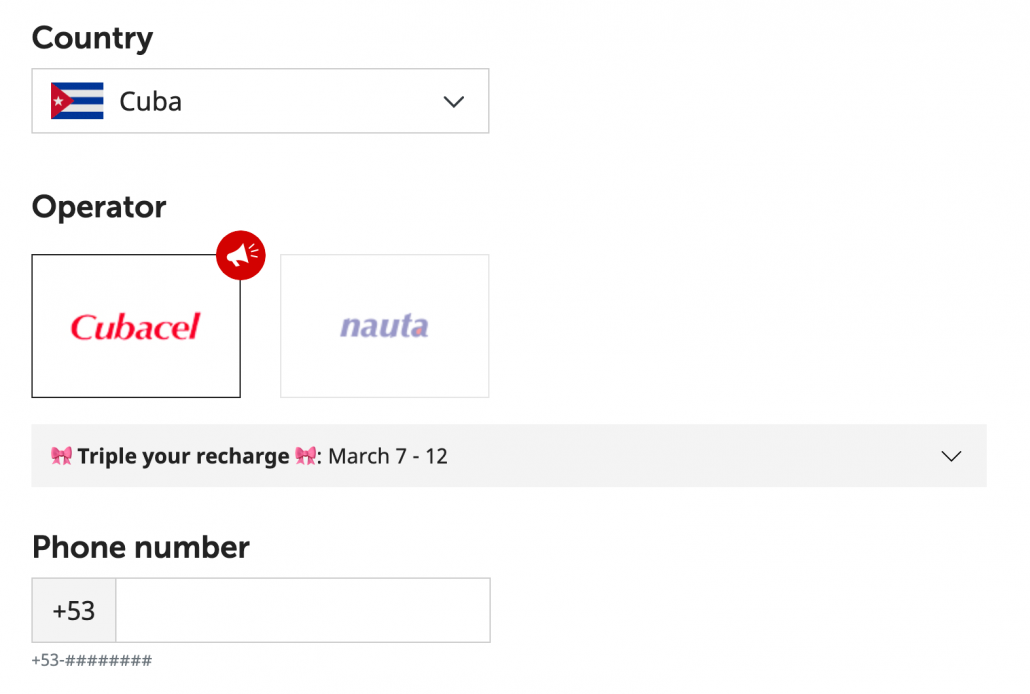Select the Cubacel operator
Image resolution: width=1030 pixels, height=694 pixels.
pos(136,326)
